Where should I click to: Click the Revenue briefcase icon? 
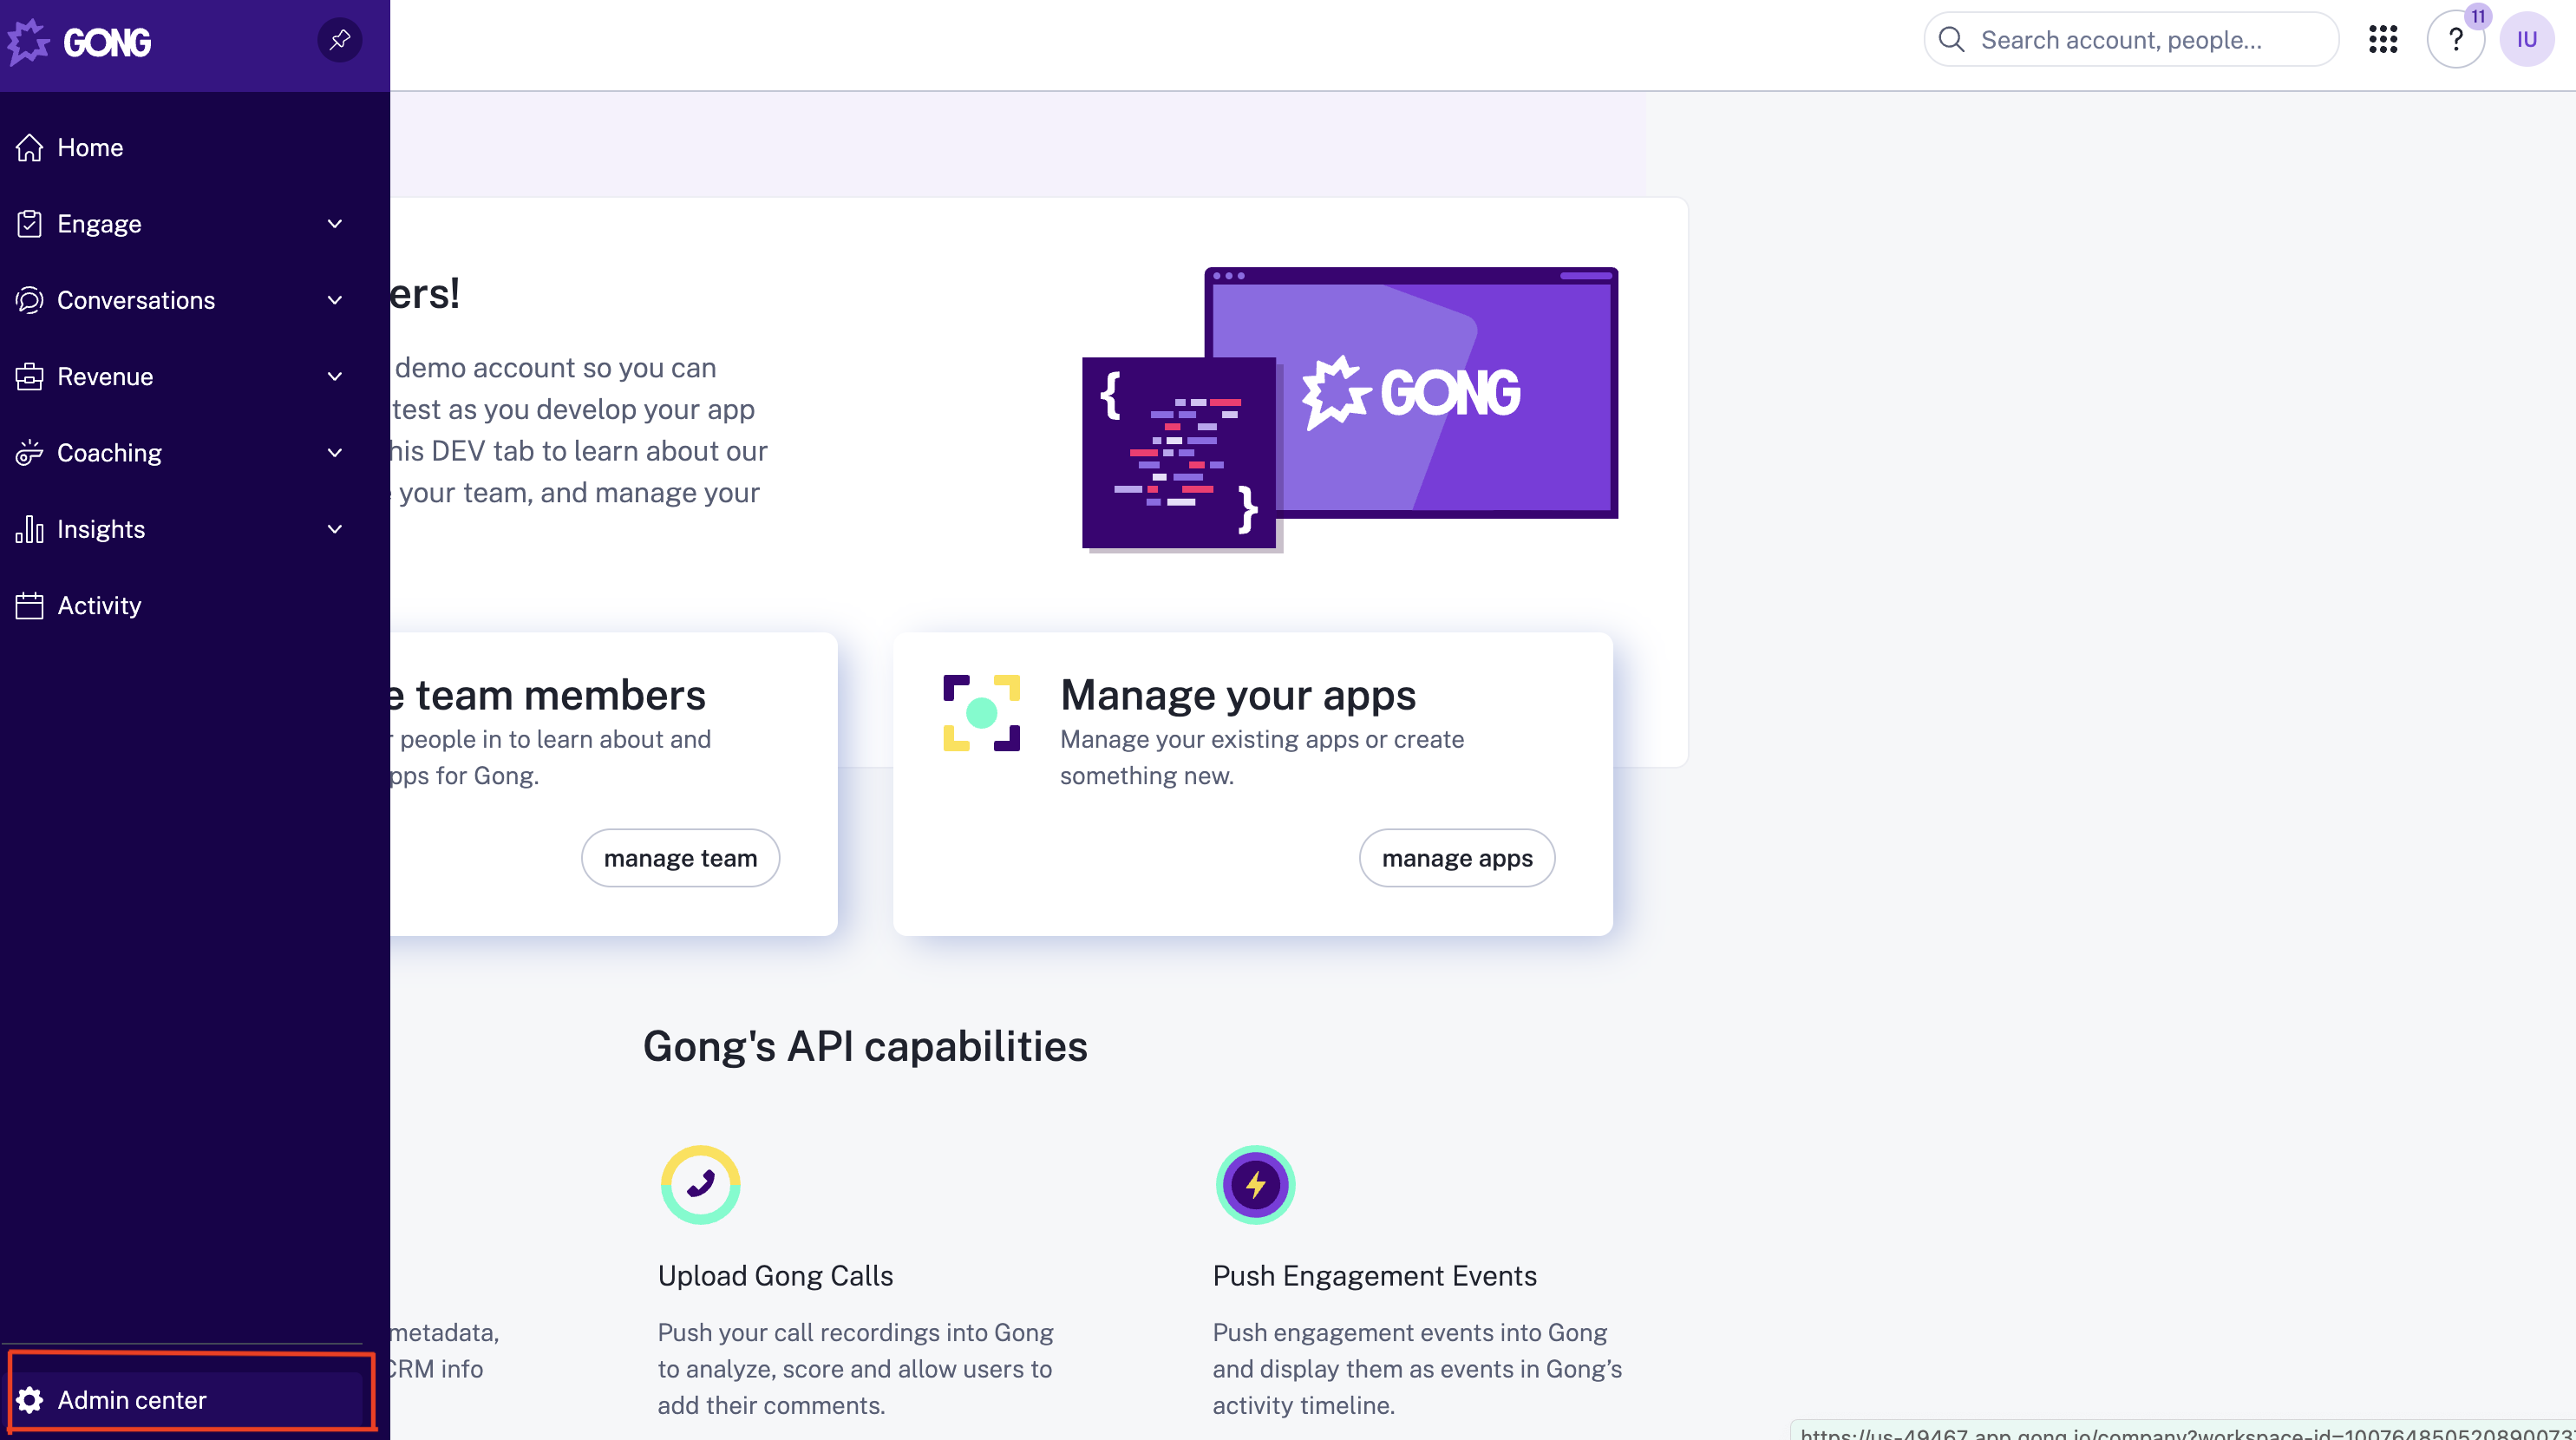[30, 377]
